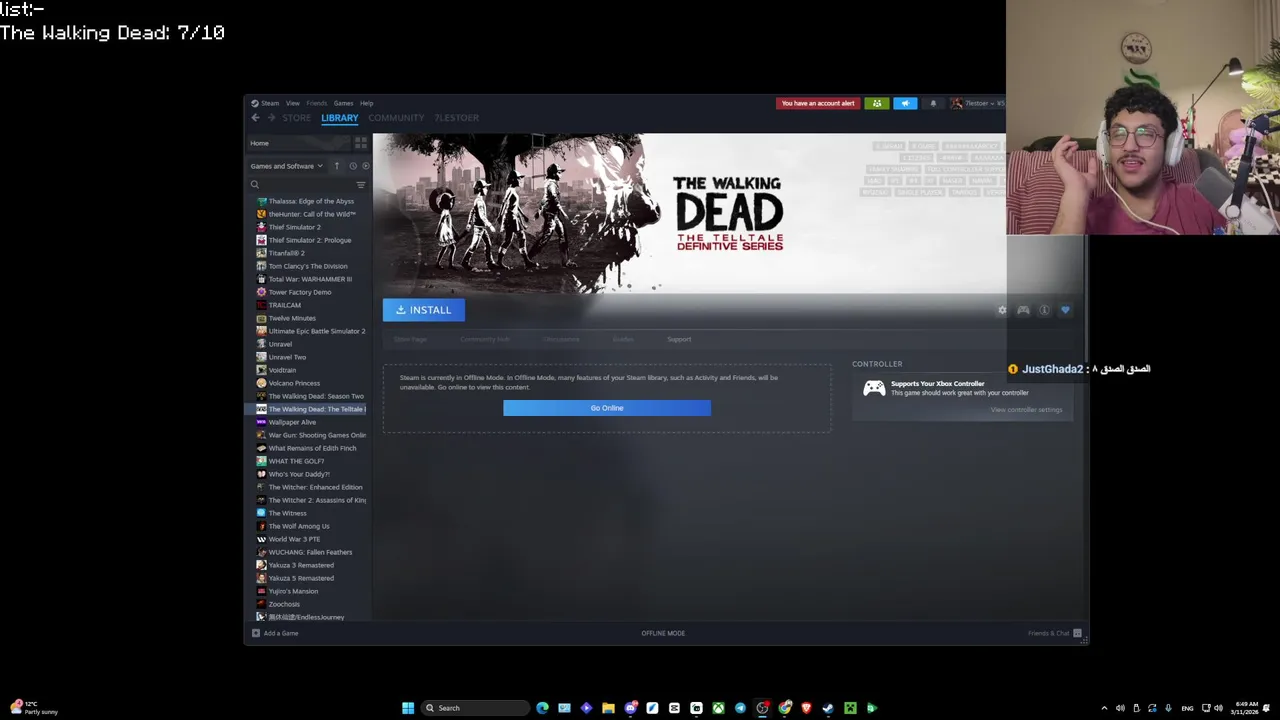This screenshot has height=720, width=1280.
Task: Sort library with the up-arrow icon
Action: 337,166
